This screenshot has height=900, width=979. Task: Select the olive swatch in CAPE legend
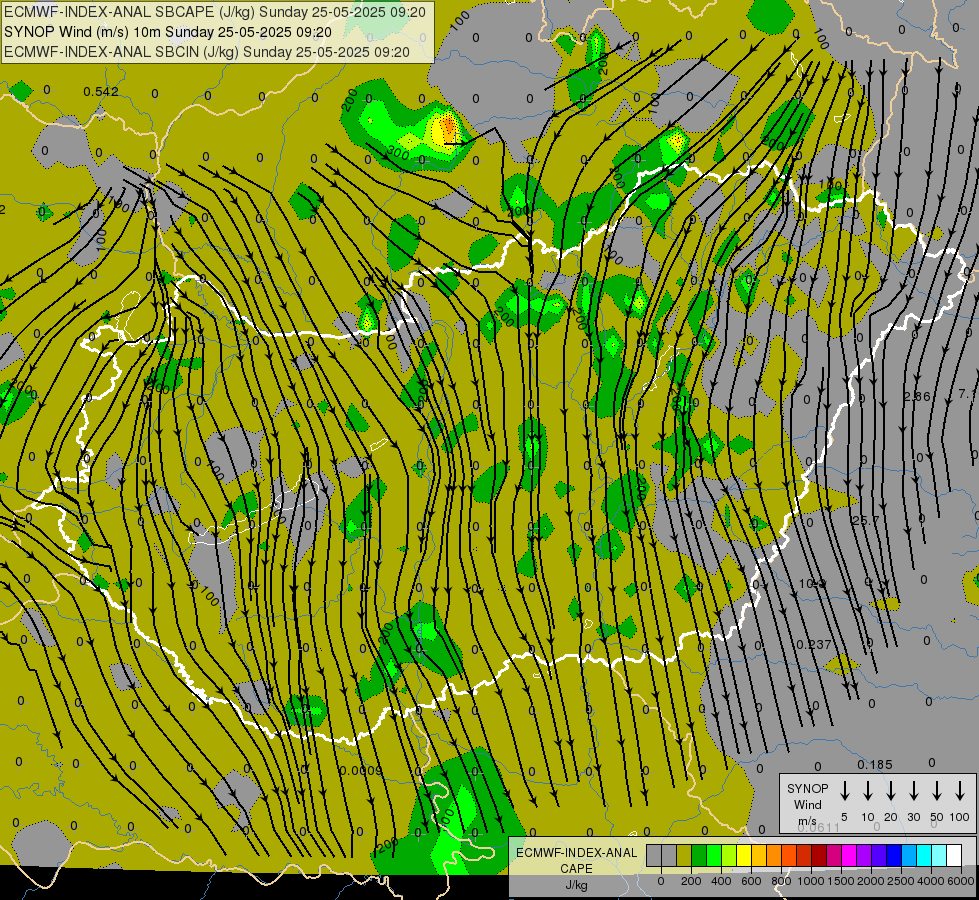click(x=684, y=855)
